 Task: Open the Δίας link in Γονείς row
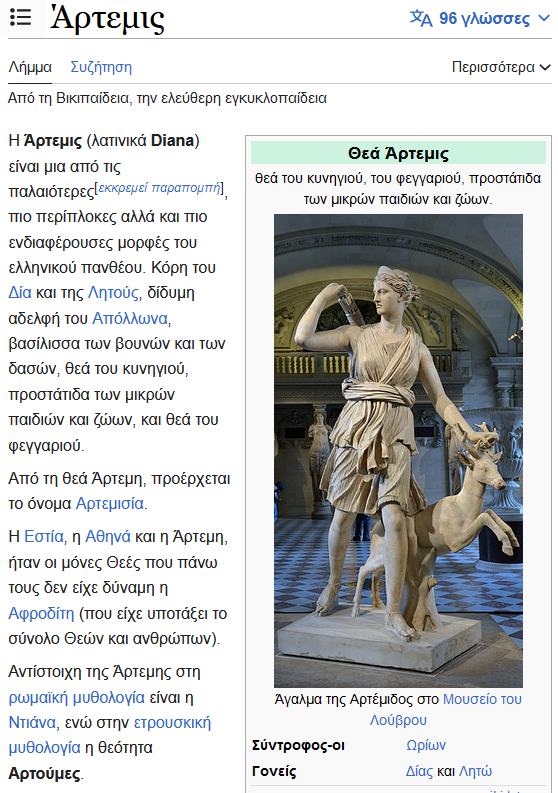point(419,771)
